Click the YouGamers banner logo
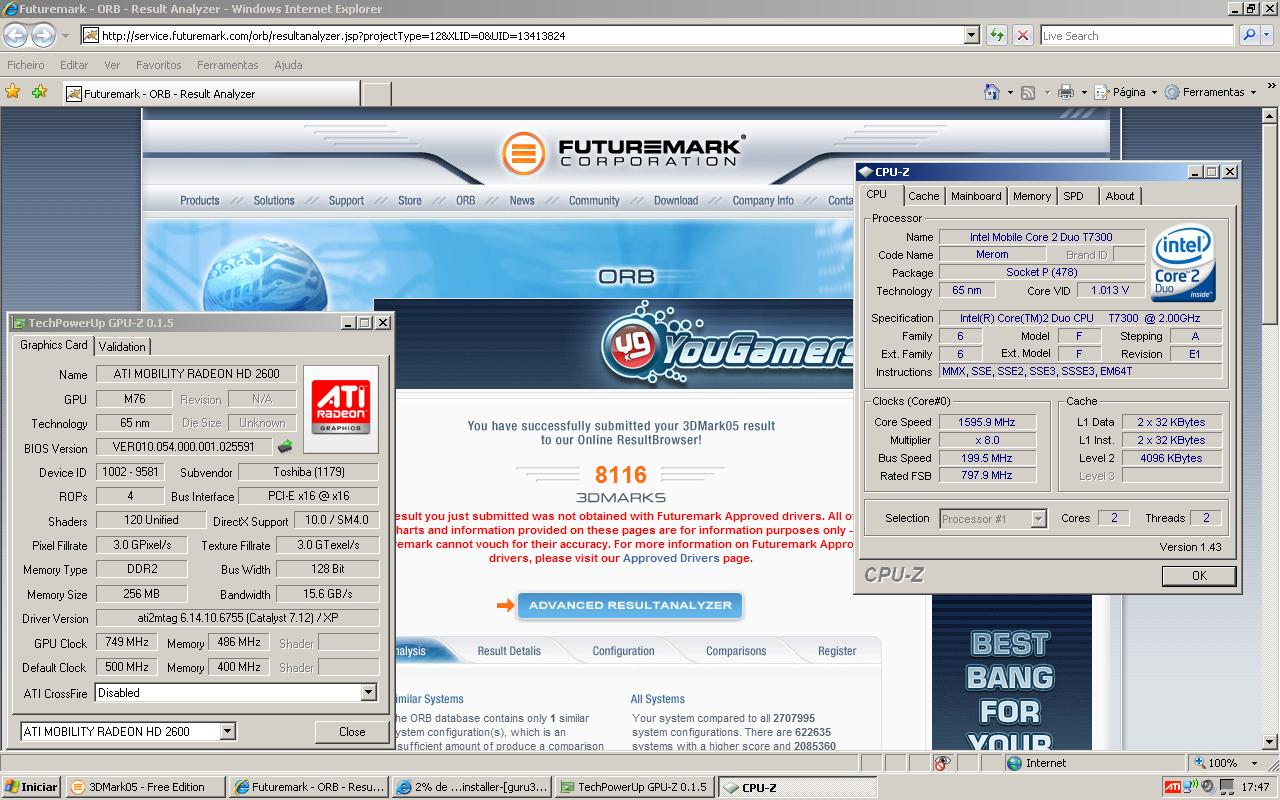The height and width of the screenshot is (800, 1280). point(727,346)
